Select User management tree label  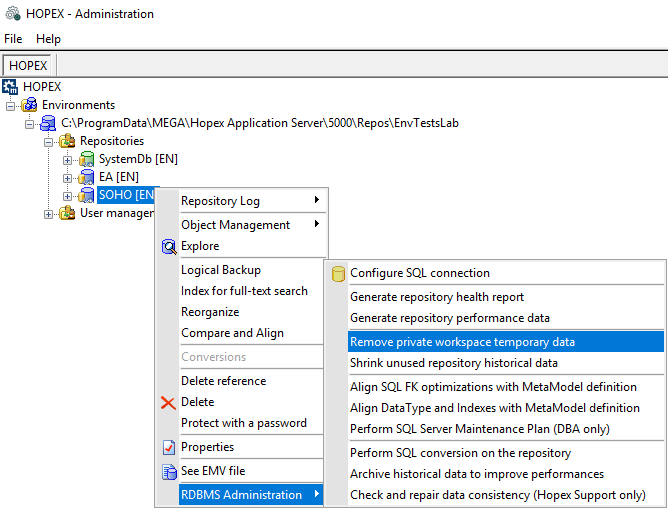[117, 213]
